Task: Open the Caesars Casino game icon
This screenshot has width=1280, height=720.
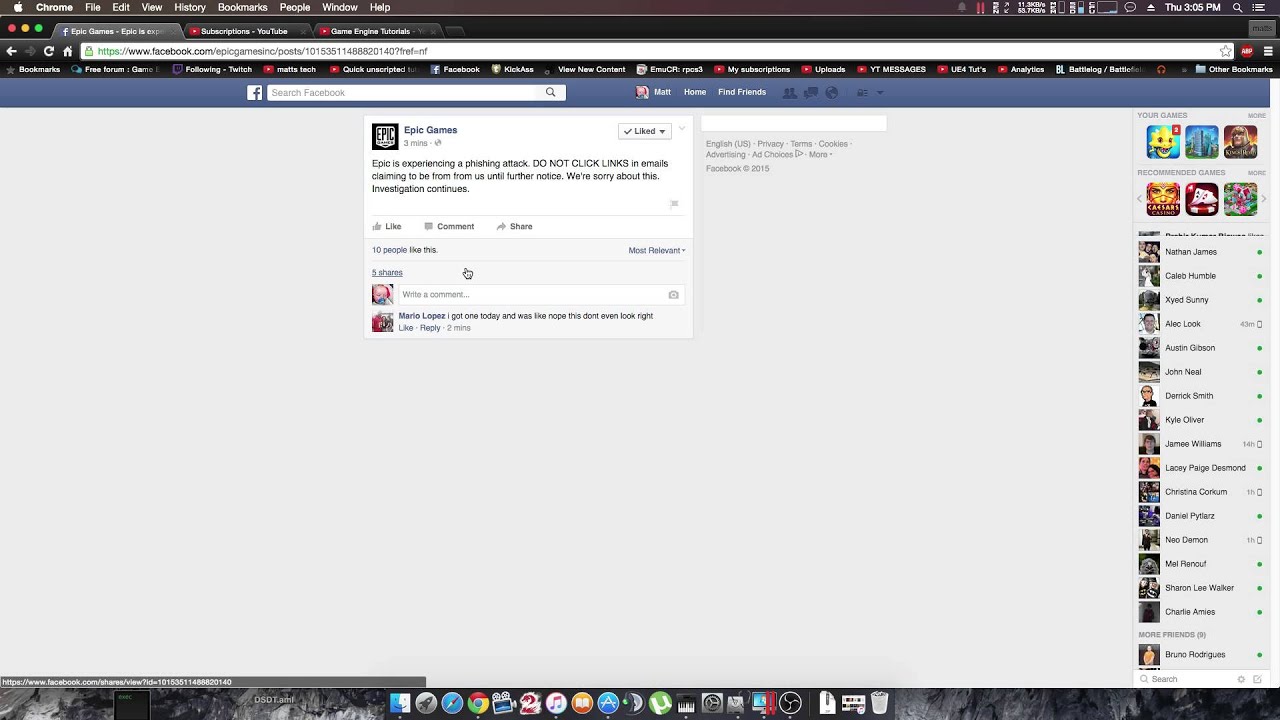Action: coord(1163,200)
